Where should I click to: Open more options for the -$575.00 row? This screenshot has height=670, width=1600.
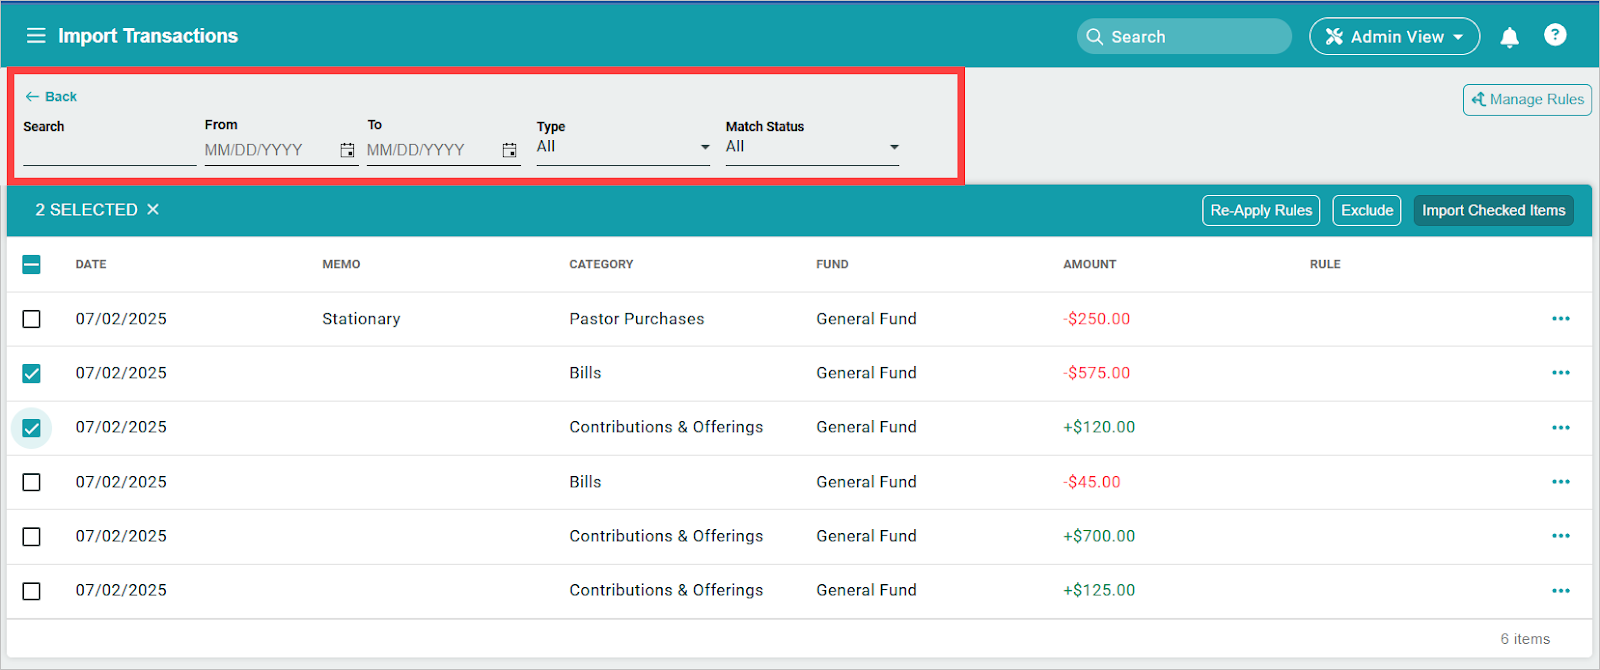(1560, 373)
